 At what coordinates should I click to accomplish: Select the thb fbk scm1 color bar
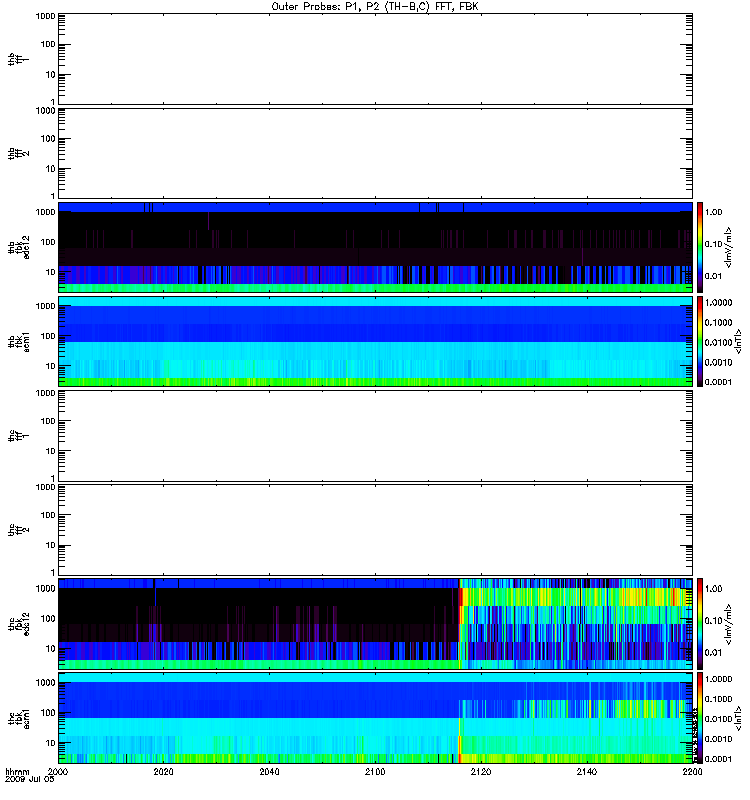coord(700,342)
